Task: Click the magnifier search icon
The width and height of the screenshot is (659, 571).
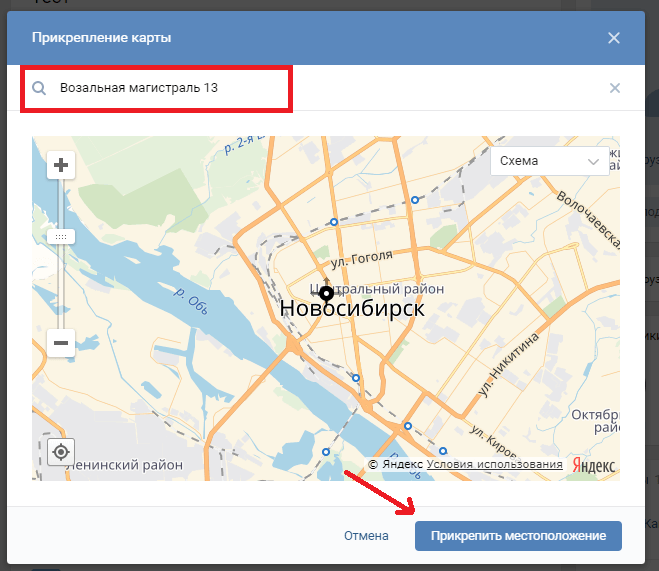Action: [x=39, y=88]
